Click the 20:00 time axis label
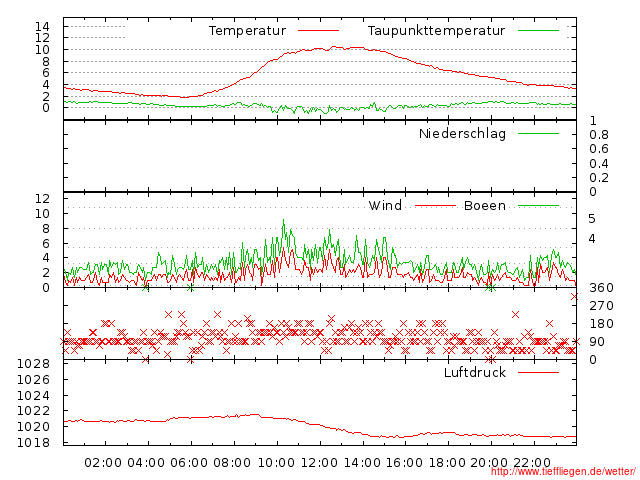This screenshot has width=640, height=480. [x=489, y=463]
